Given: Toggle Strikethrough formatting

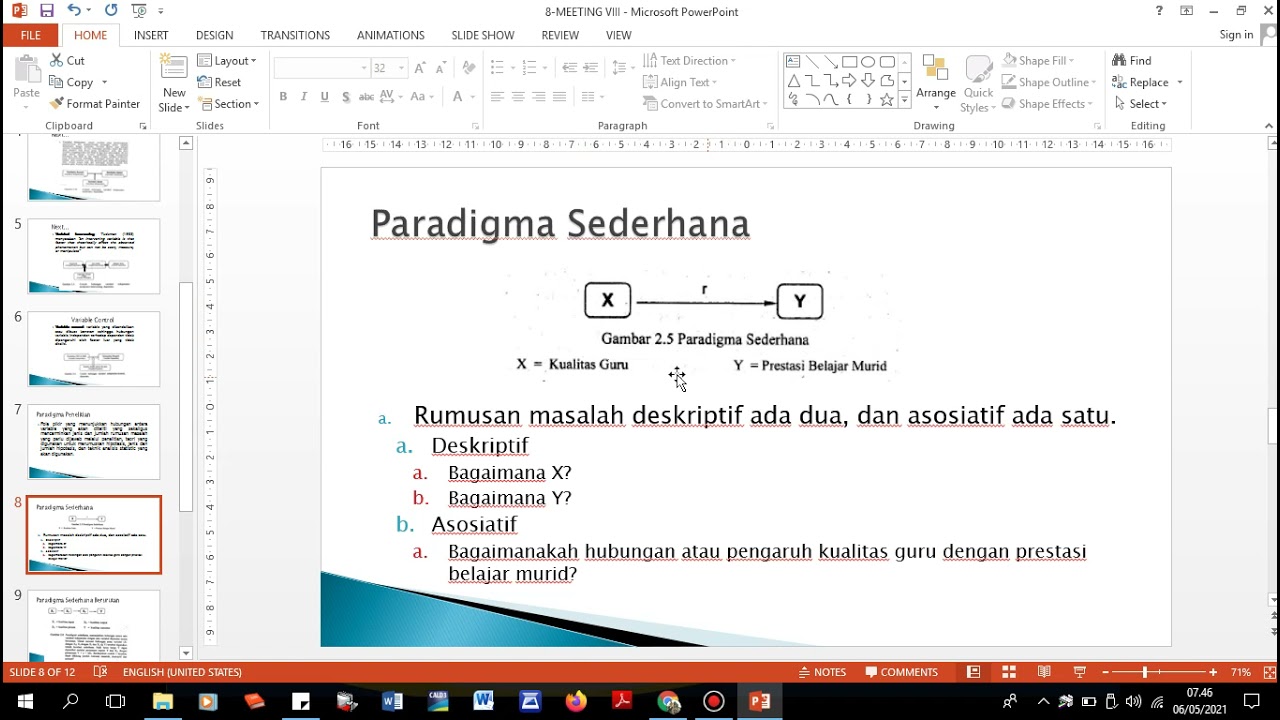Looking at the screenshot, I should click(x=366, y=97).
